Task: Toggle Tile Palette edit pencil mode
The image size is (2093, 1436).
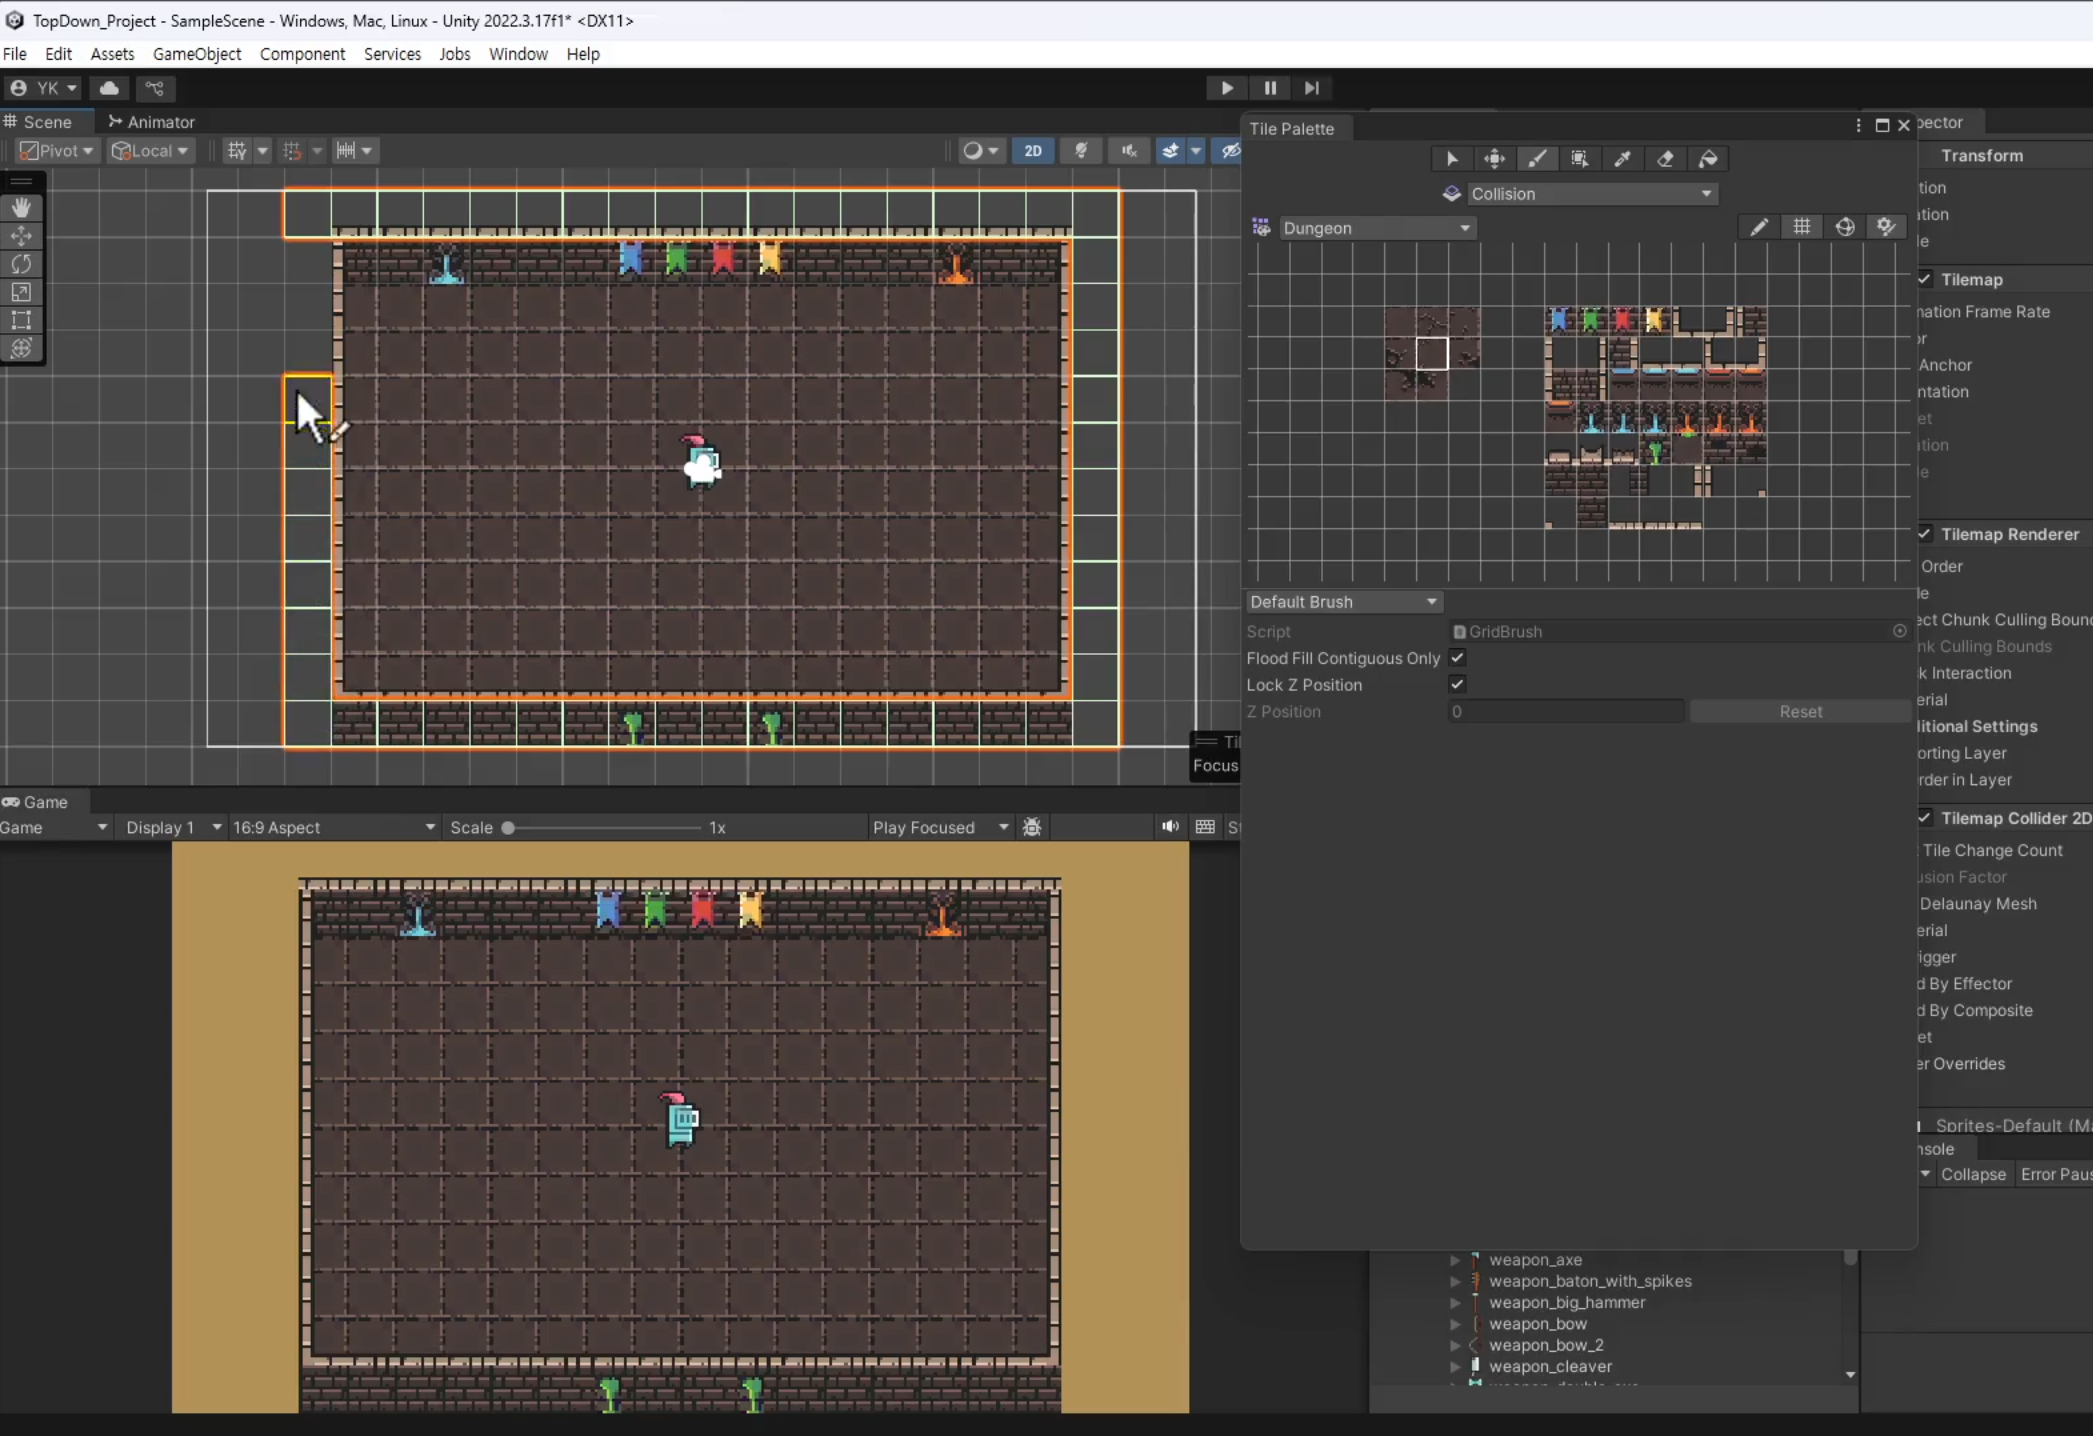Action: click(1759, 228)
